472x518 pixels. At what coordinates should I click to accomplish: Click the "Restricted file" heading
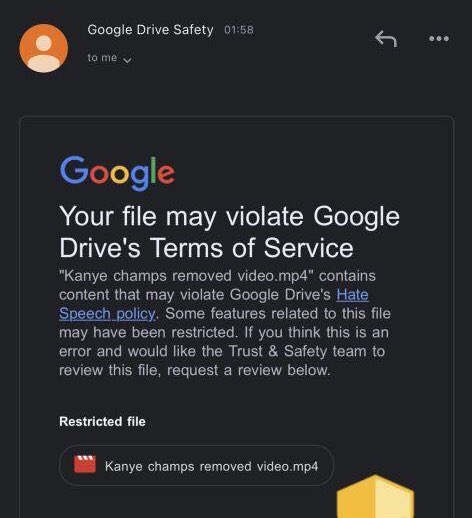pyautogui.click(x=102, y=422)
